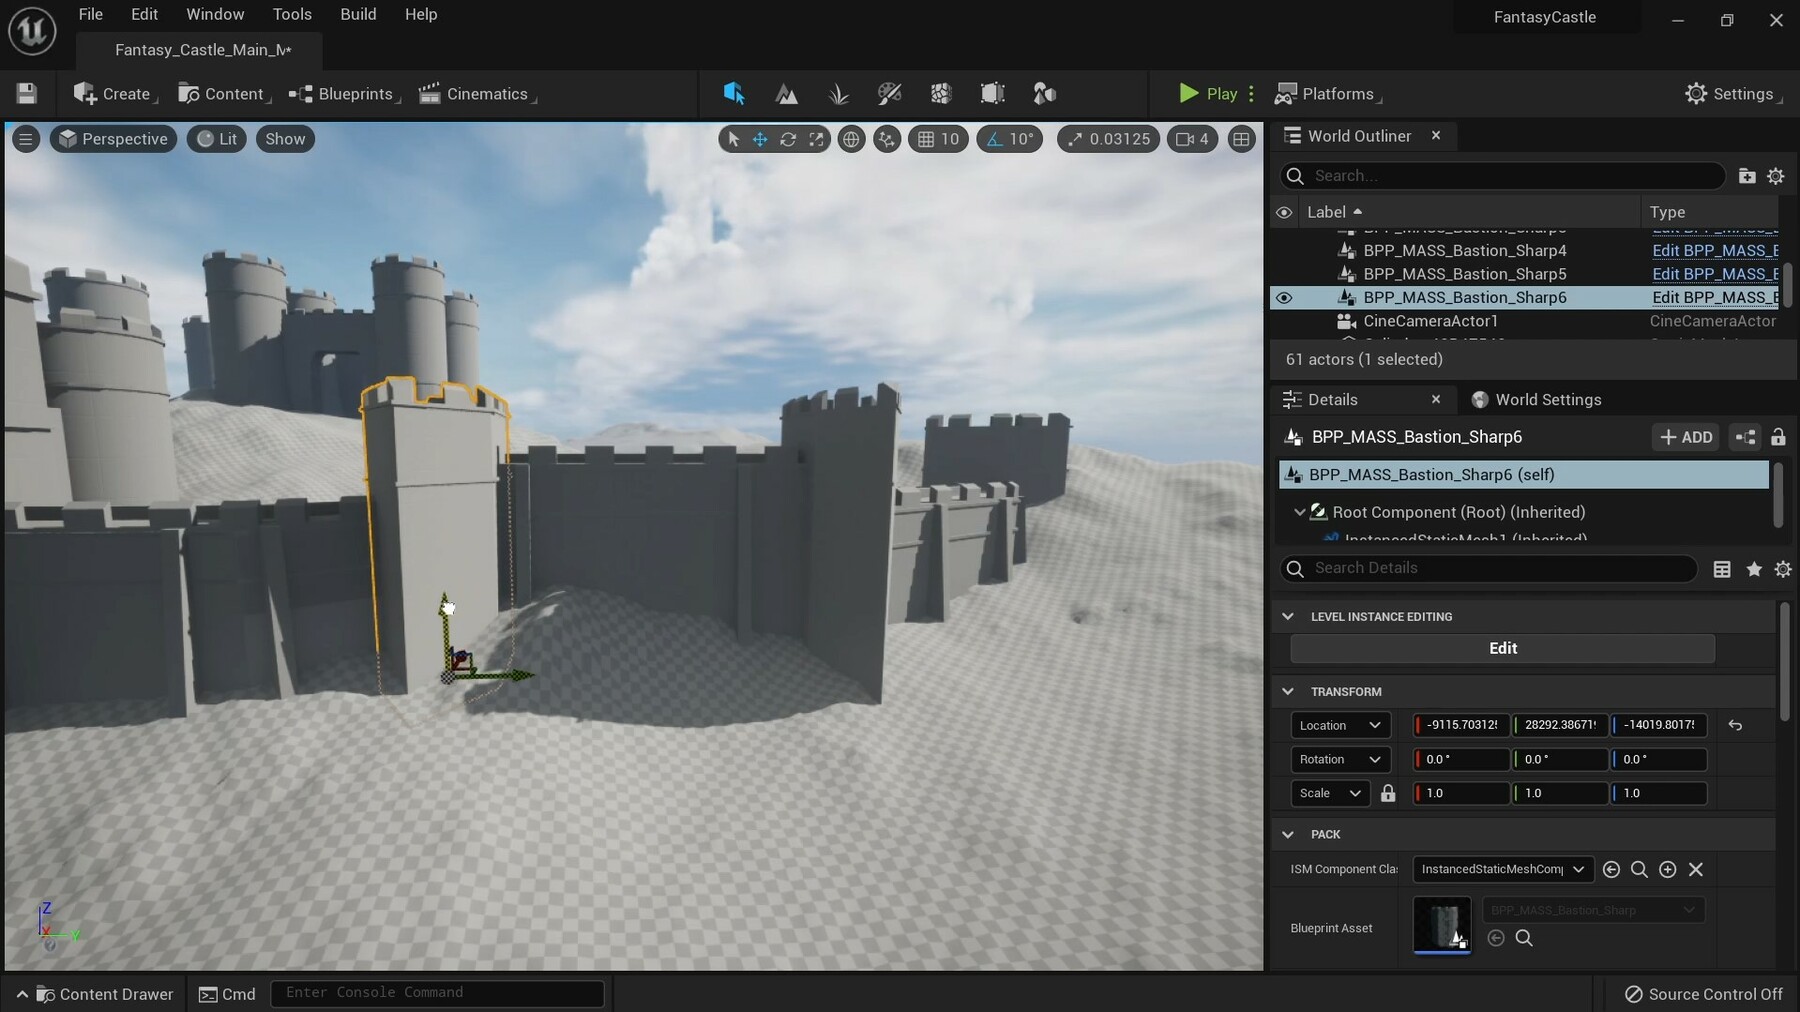1800x1012 pixels.
Task: Activate Foliage mode
Action: [x=838, y=93]
